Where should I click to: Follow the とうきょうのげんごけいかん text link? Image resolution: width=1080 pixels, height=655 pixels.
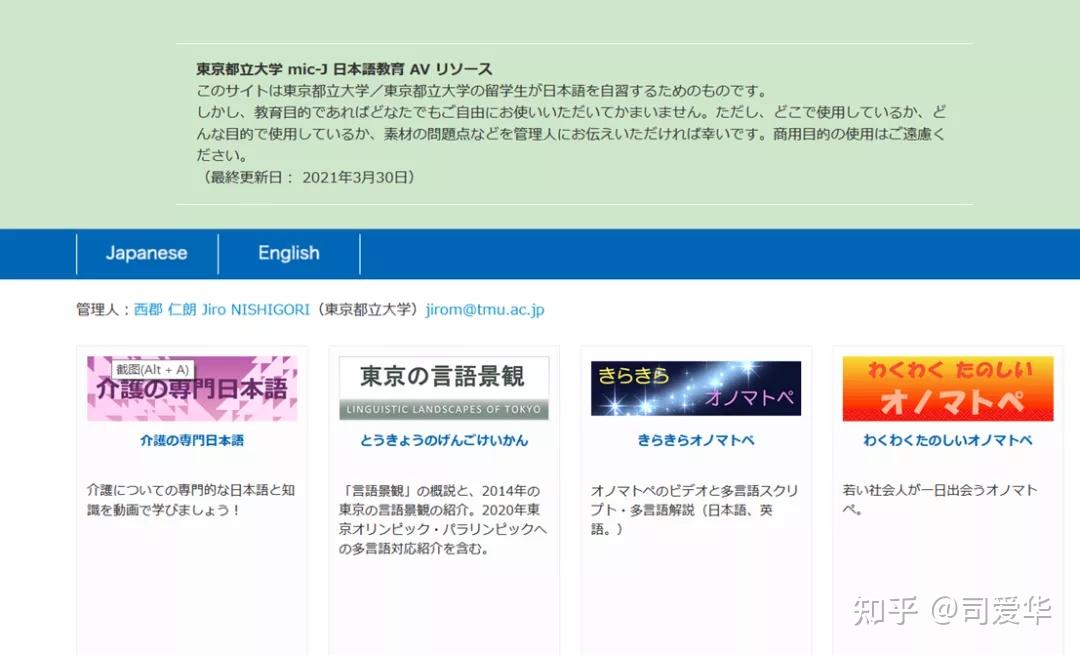[x=444, y=439]
